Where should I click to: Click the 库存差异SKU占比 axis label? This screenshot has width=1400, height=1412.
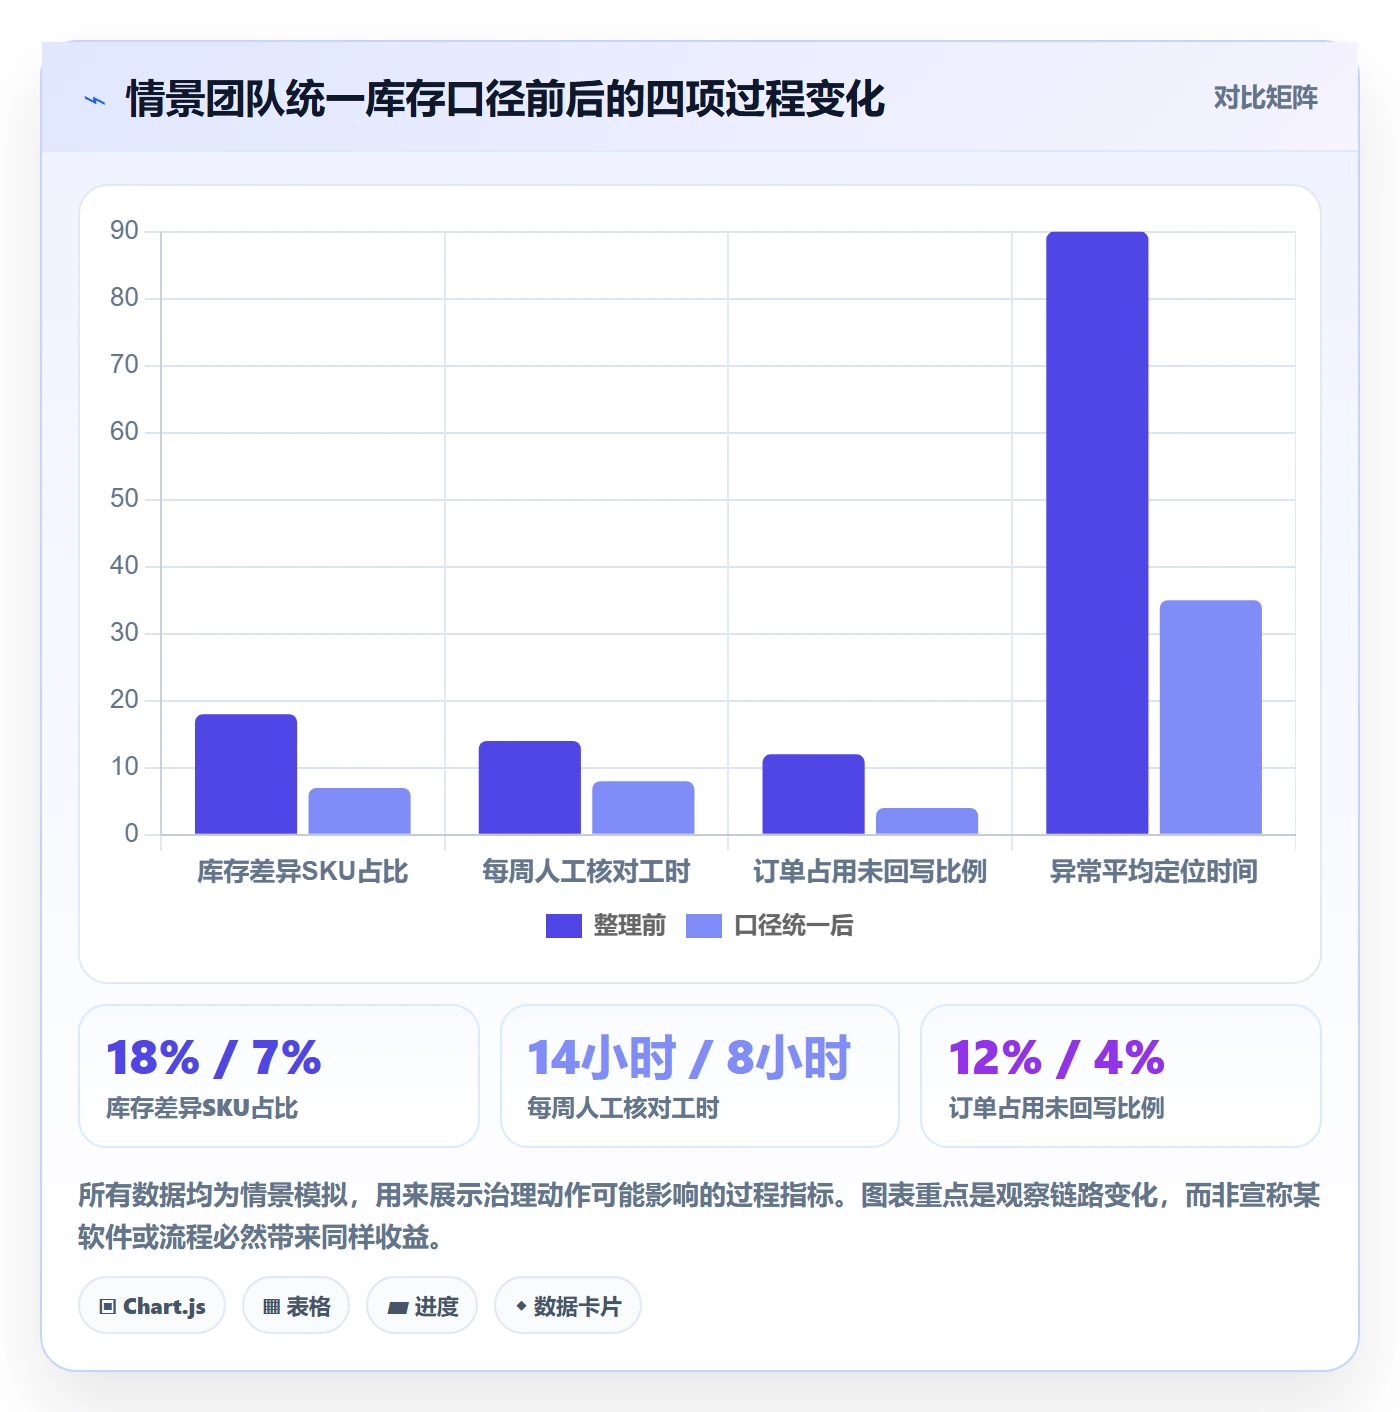(302, 871)
